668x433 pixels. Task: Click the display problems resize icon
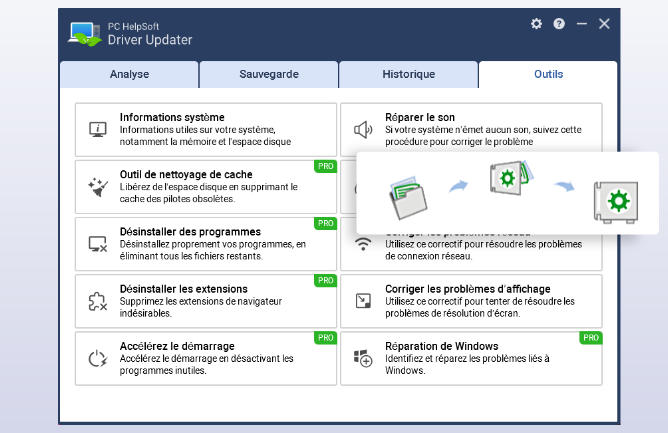coord(363,301)
